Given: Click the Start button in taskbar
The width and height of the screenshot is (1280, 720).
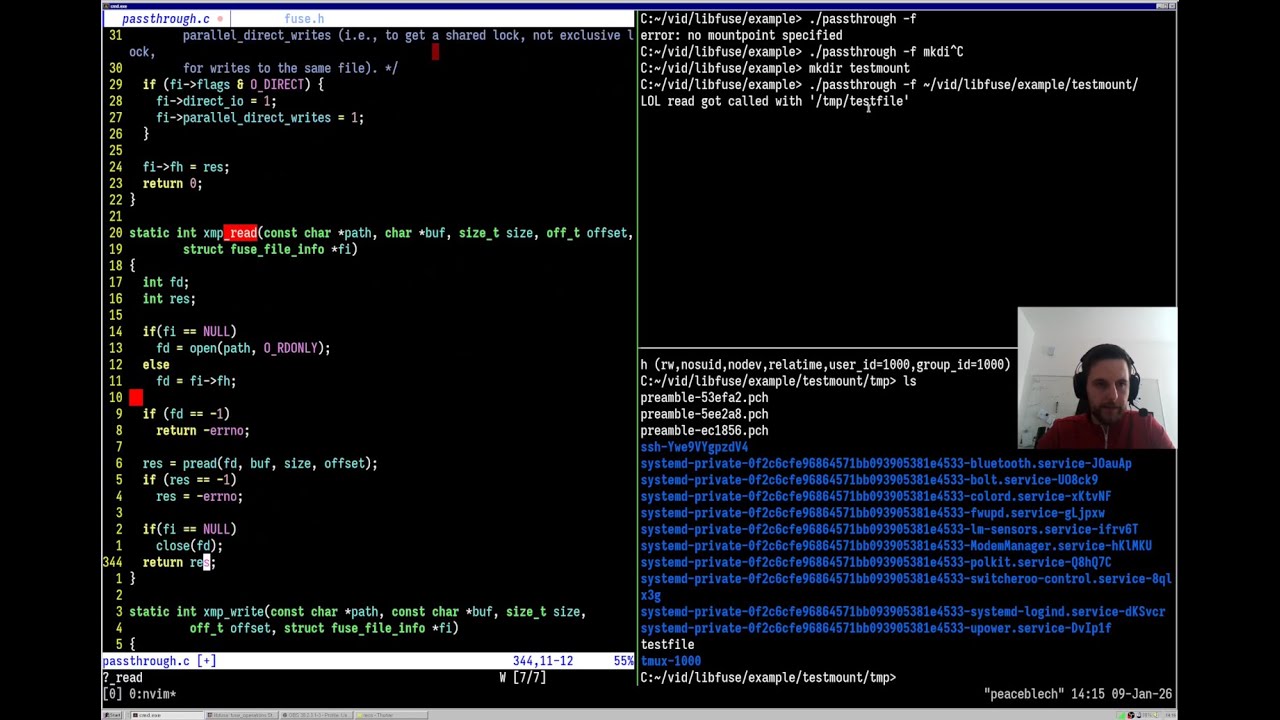Looking at the screenshot, I should [113, 715].
